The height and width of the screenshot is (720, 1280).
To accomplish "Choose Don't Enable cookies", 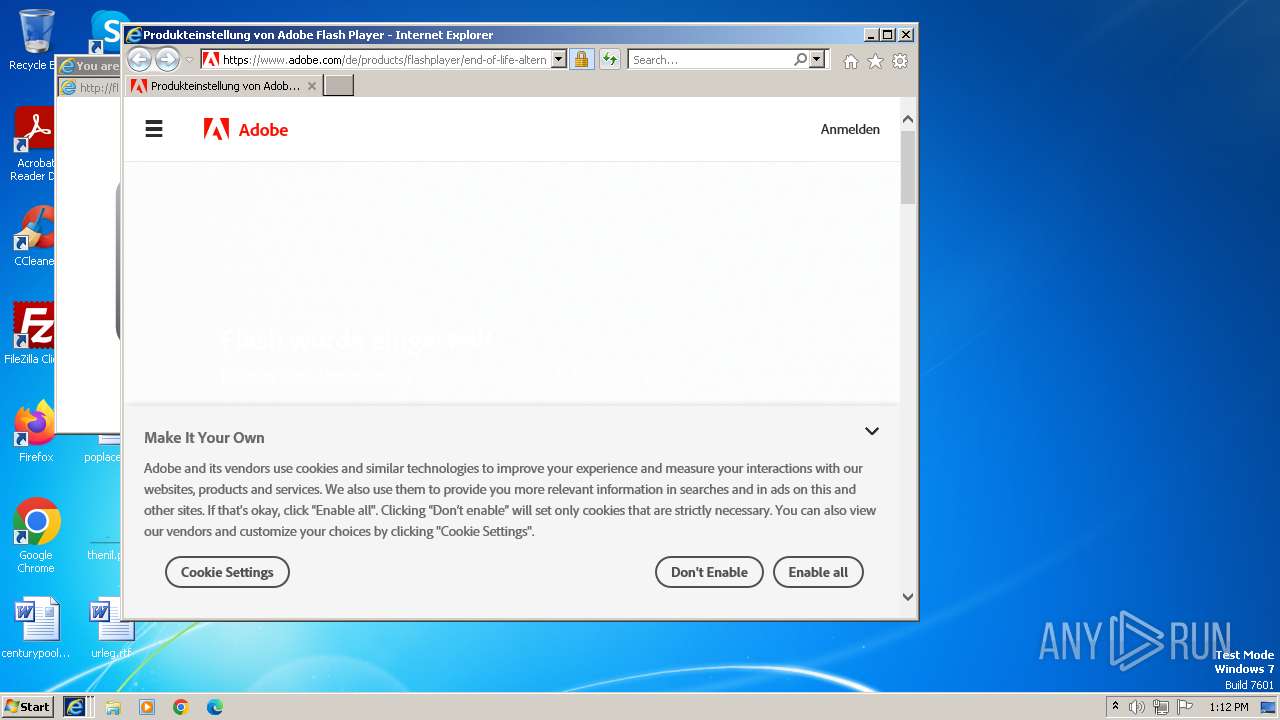I will 709,572.
